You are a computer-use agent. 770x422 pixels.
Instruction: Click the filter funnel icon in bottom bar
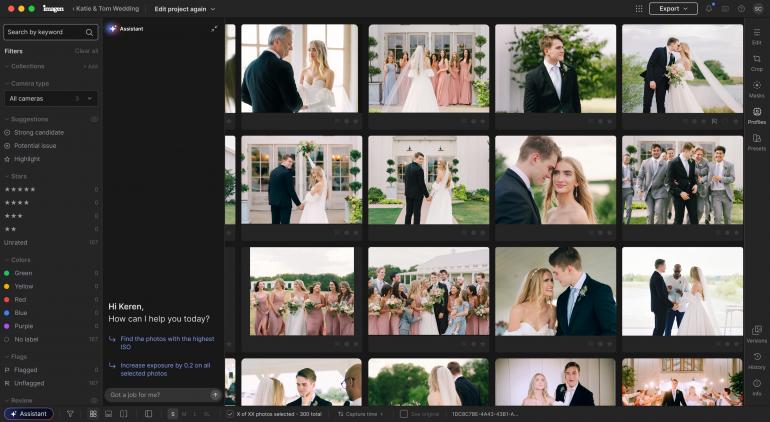coord(70,414)
